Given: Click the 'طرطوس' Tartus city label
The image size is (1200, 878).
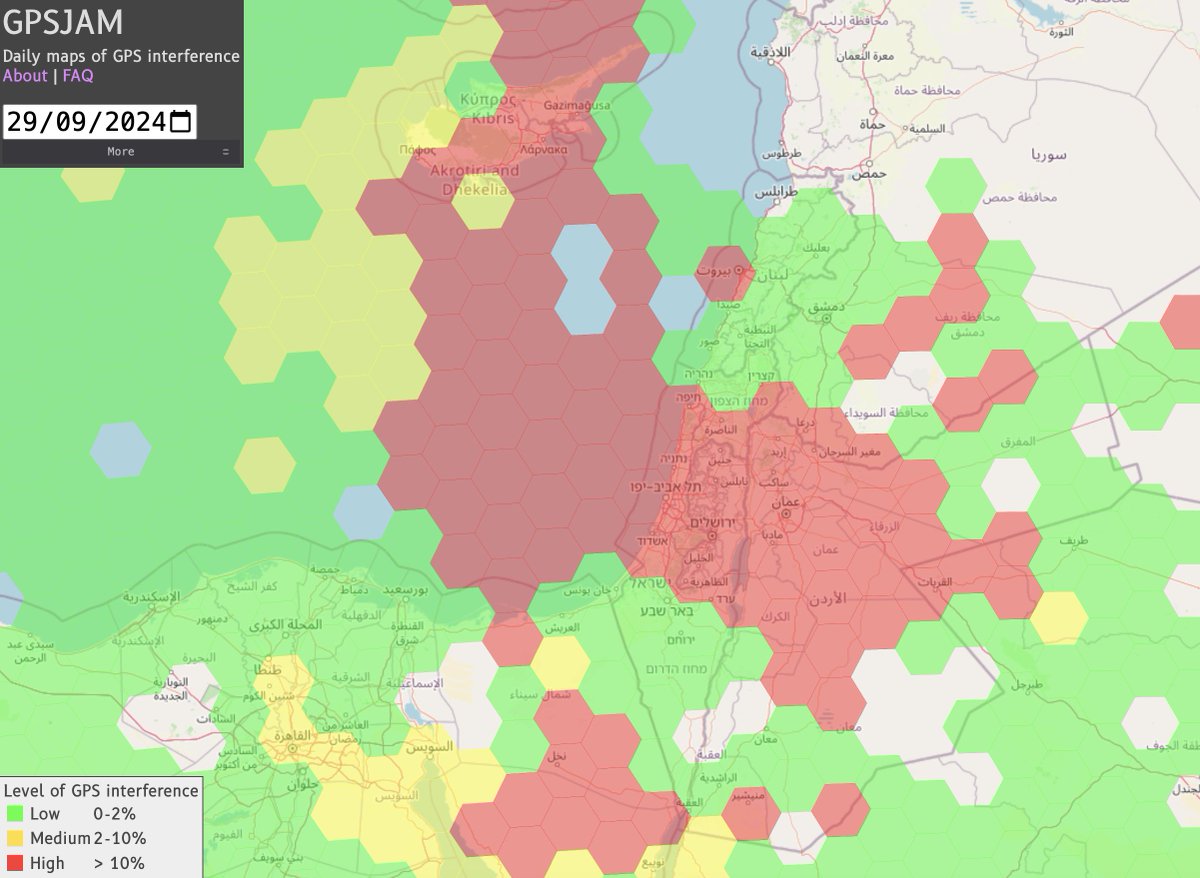Looking at the screenshot, I should tap(783, 155).
